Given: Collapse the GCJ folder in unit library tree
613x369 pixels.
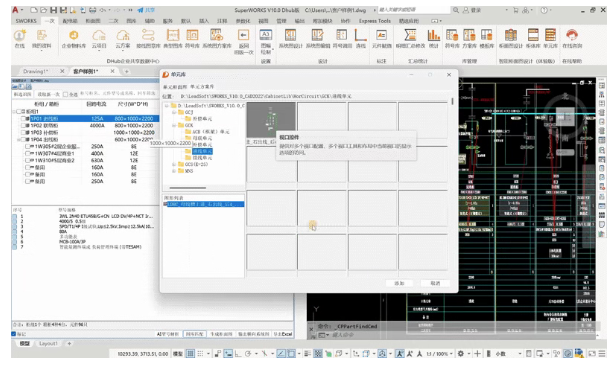Looking at the screenshot, I should tap(174, 112).
